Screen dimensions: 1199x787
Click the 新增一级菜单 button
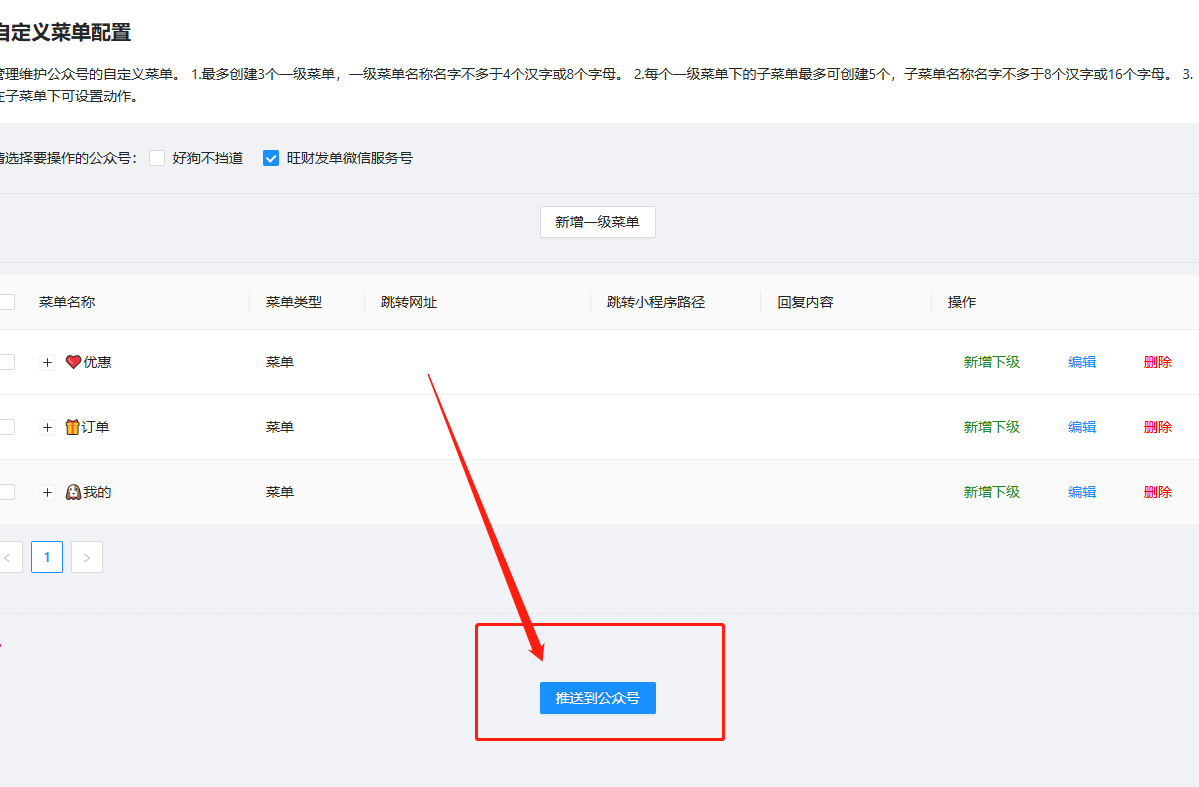point(597,222)
